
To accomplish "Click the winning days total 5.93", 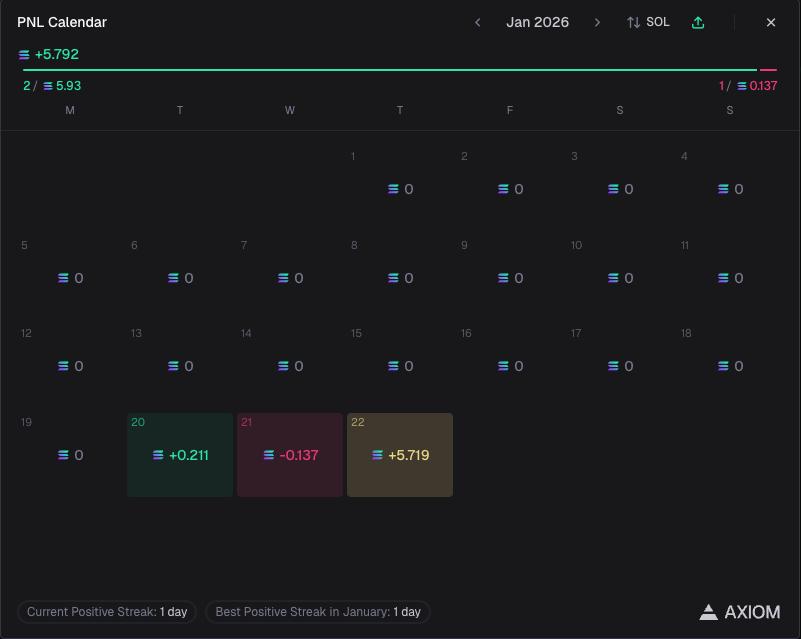I will point(68,86).
